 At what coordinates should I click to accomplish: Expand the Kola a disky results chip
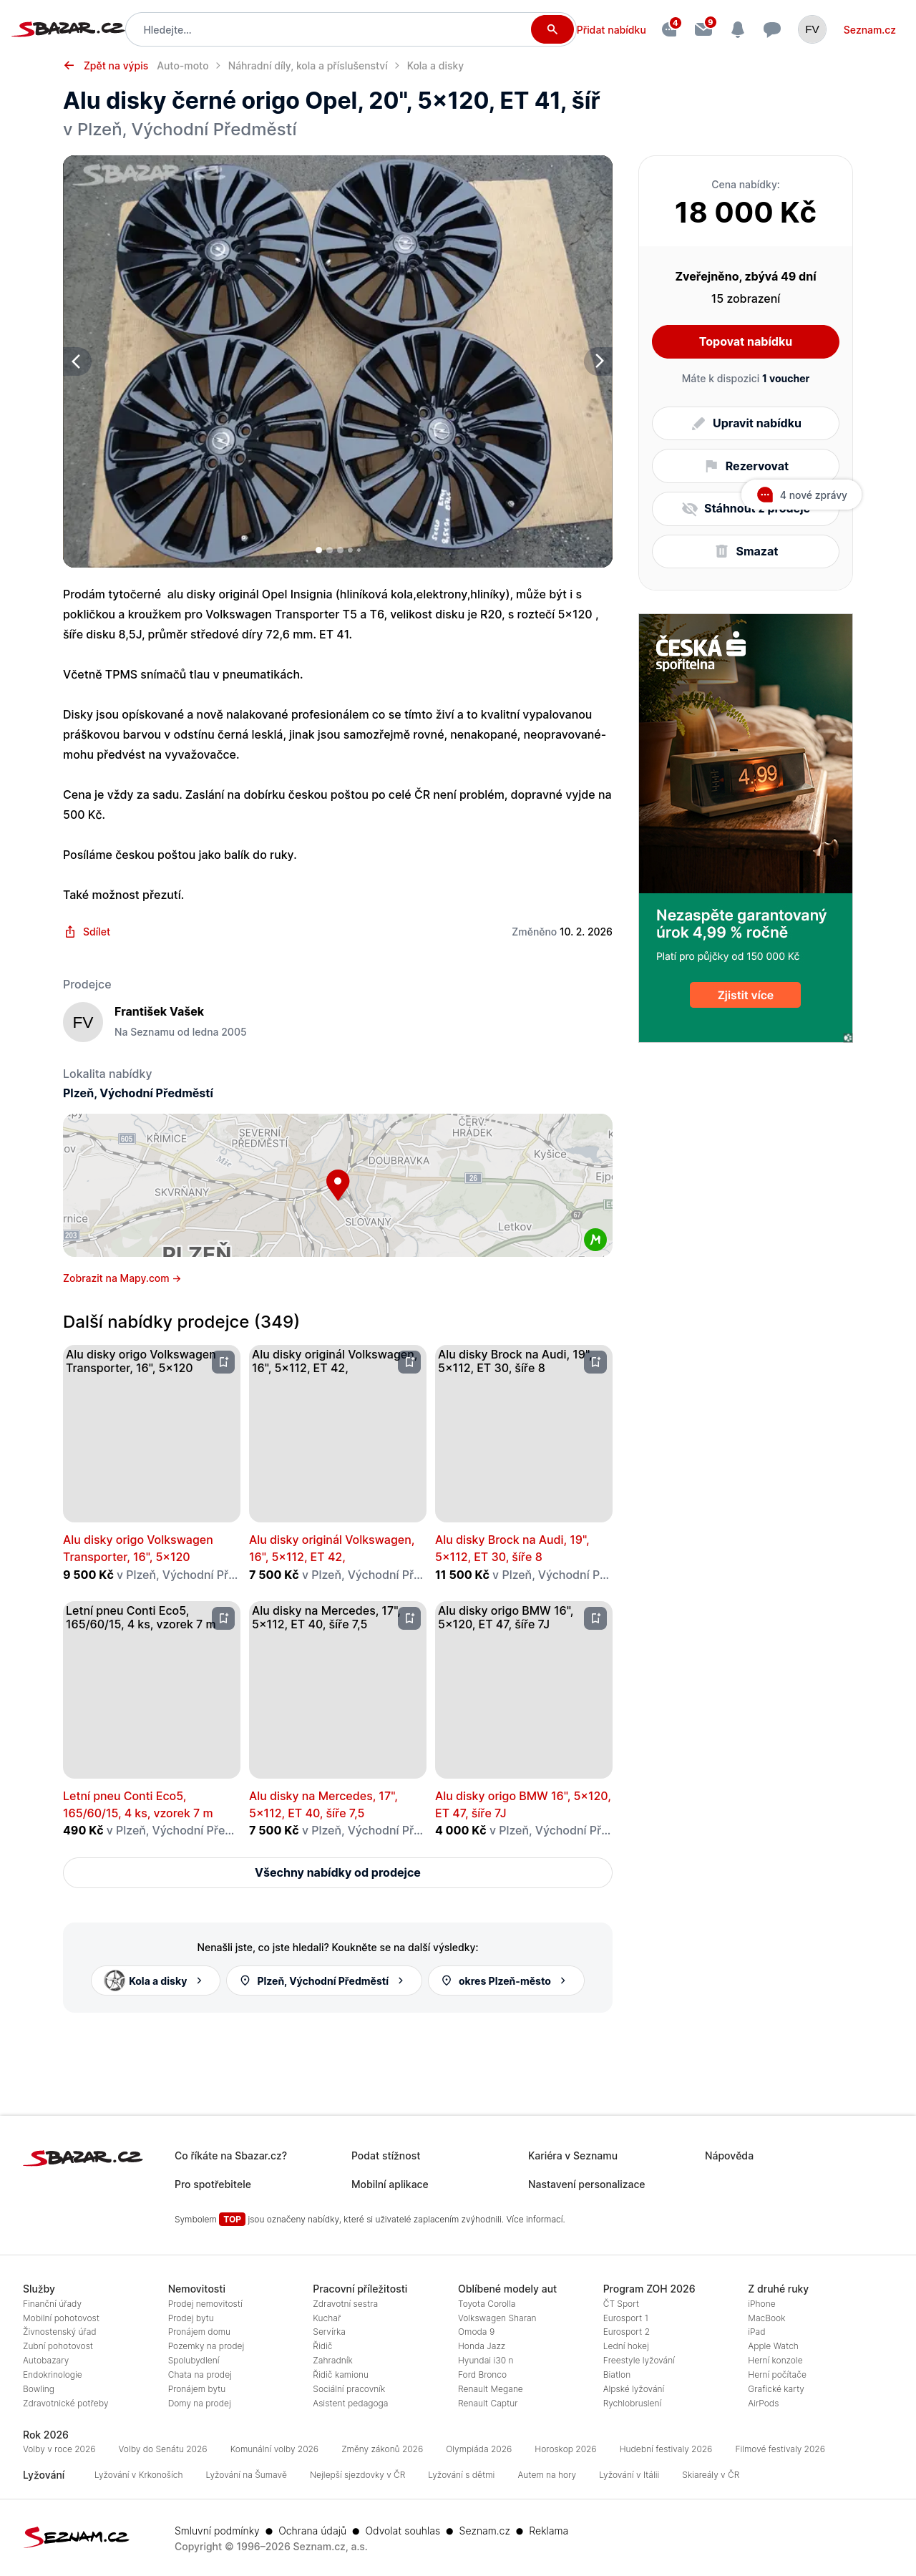pyautogui.click(x=155, y=1980)
